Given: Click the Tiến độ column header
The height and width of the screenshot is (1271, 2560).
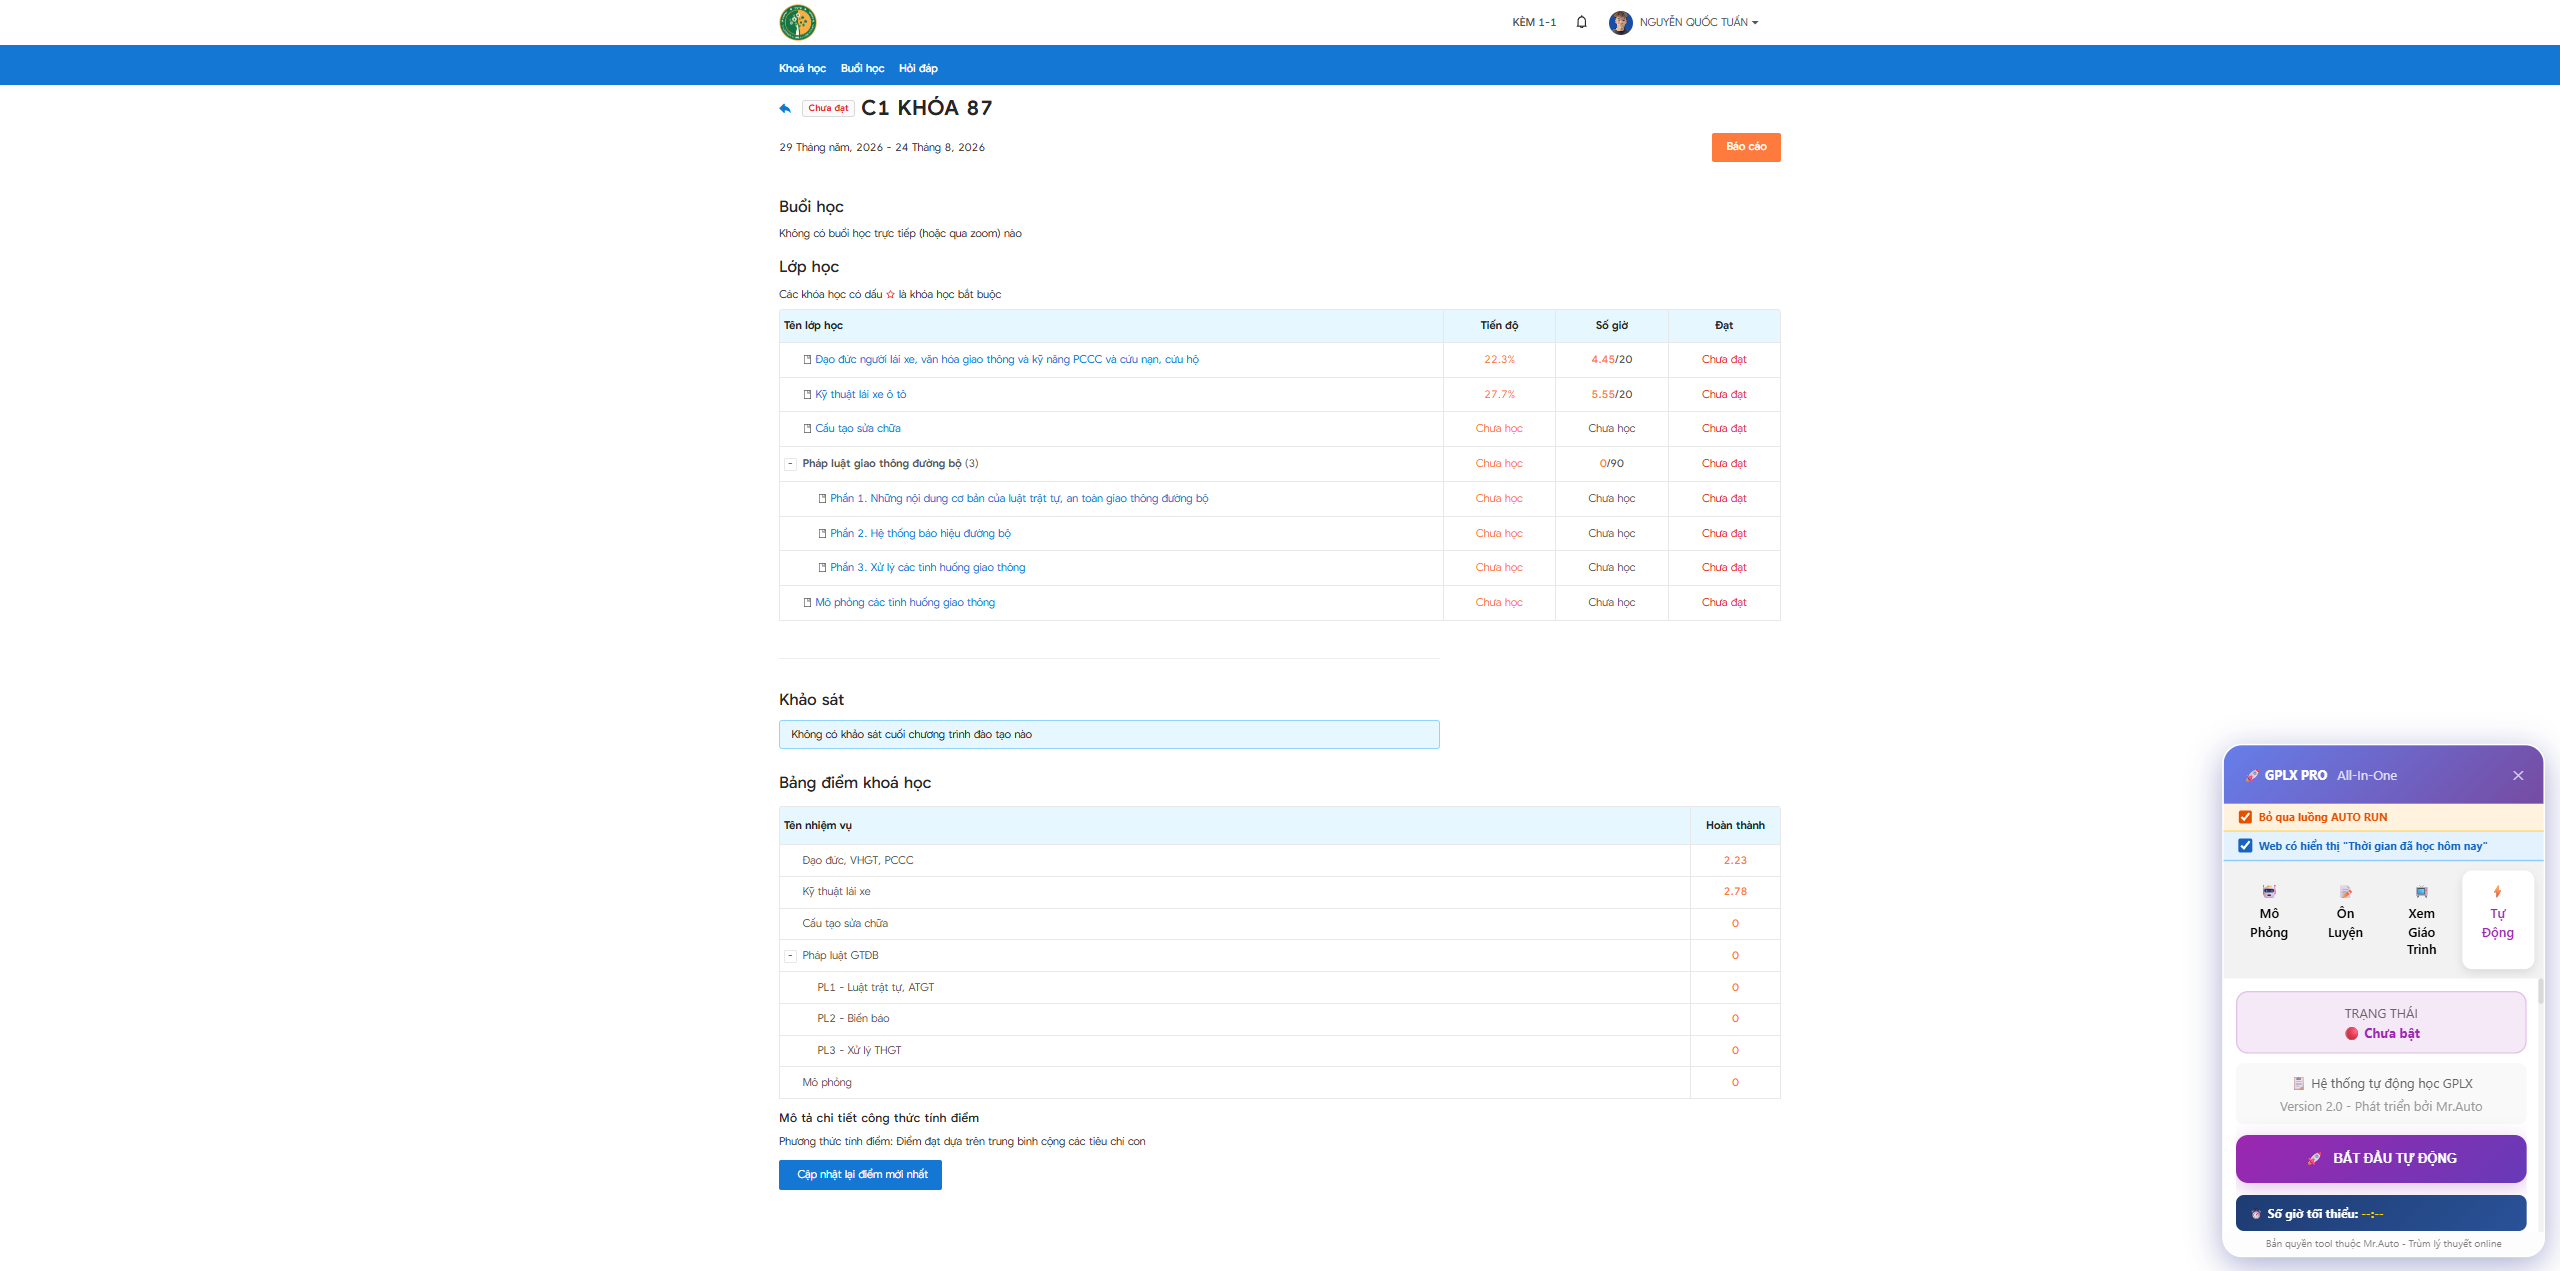Looking at the screenshot, I should click(x=1498, y=326).
